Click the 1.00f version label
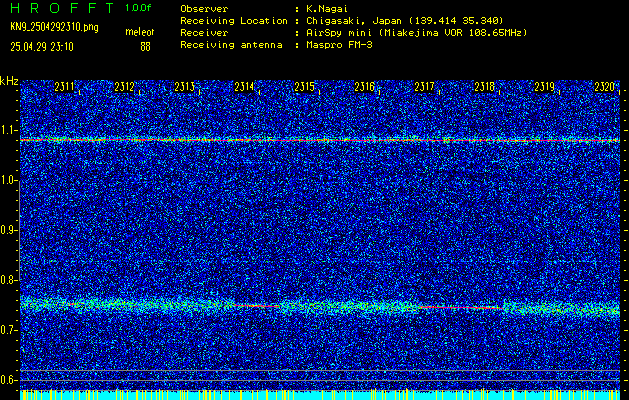Viewport: 629px width, 400px height. [138, 8]
